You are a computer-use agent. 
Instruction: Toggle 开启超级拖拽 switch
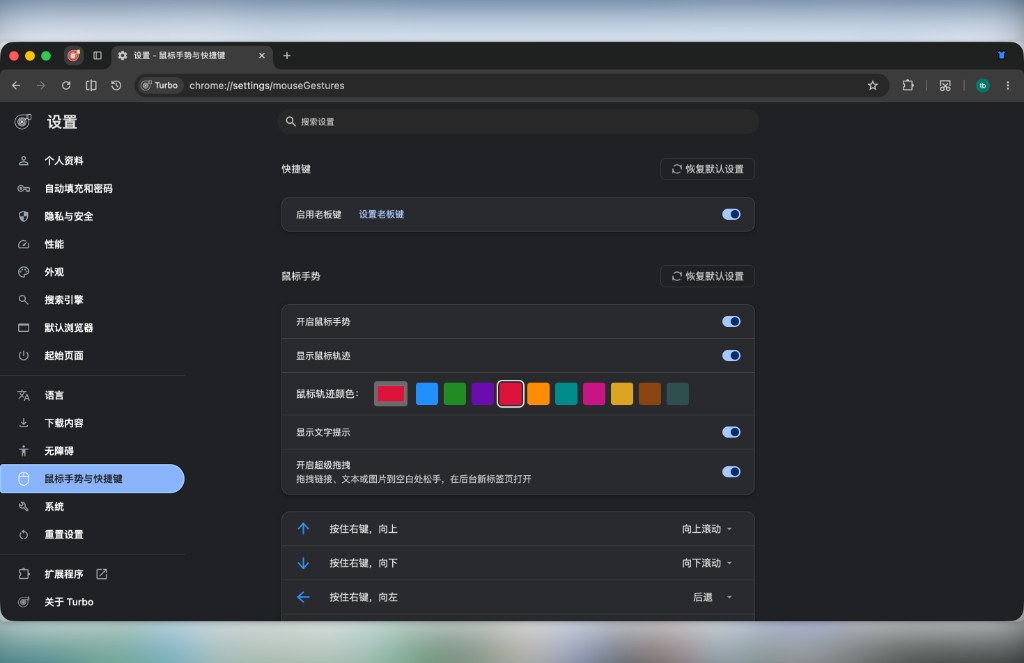click(x=731, y=472)
